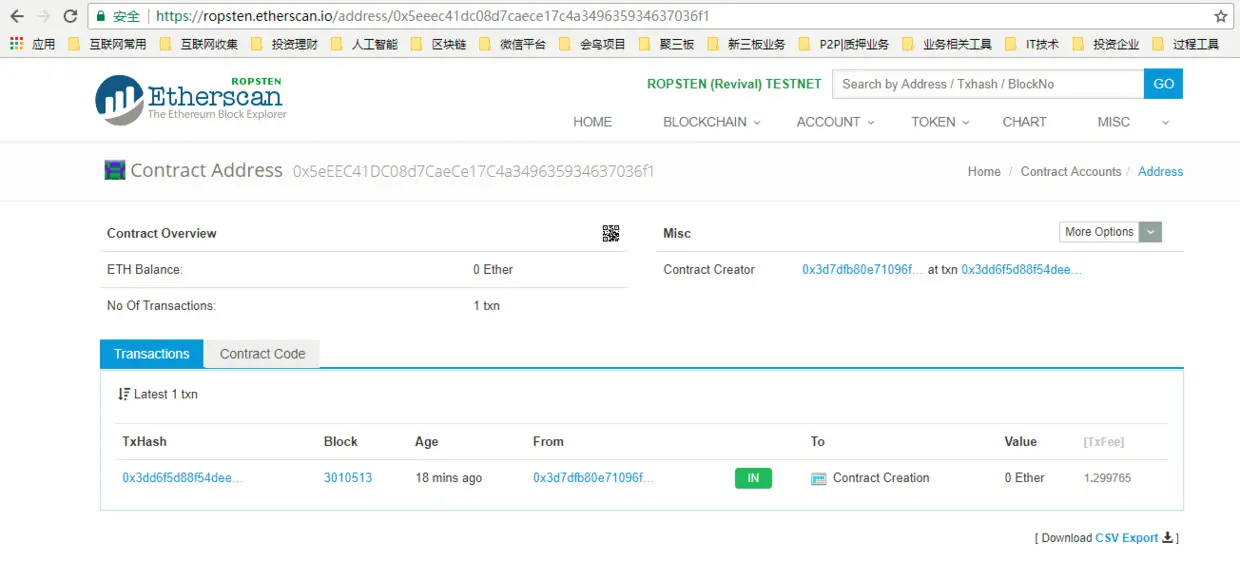Image resolution: width=1240 pixels, height=561 pixels.
Task: Click the download icon next to CSV Export
Action: pos(1167,537)
